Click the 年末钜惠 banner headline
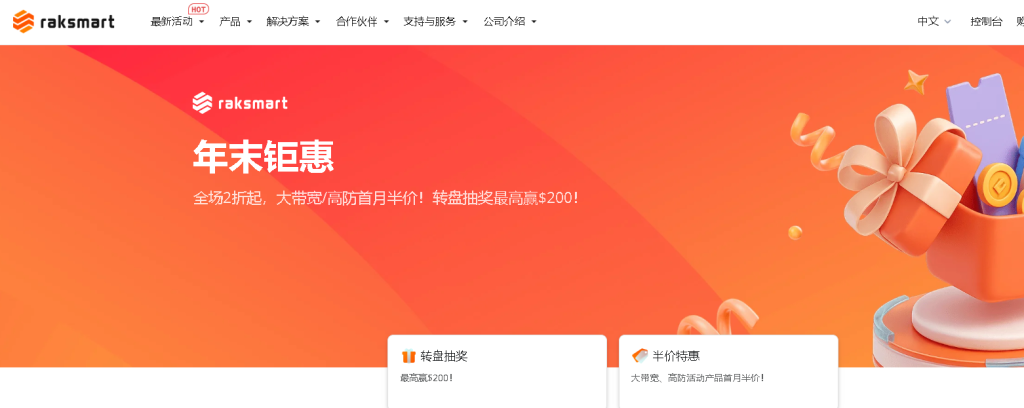Viewport: 1024px width, 408px height. pos(263,157)
